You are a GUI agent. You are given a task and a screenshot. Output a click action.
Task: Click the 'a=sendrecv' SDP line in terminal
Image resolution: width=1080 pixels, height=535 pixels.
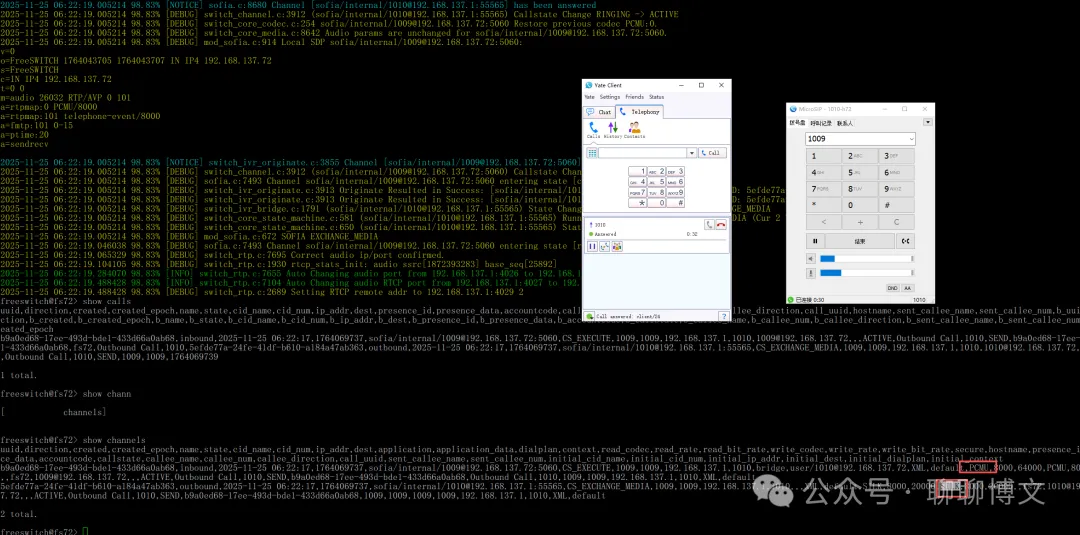click(x=26, y=145)
